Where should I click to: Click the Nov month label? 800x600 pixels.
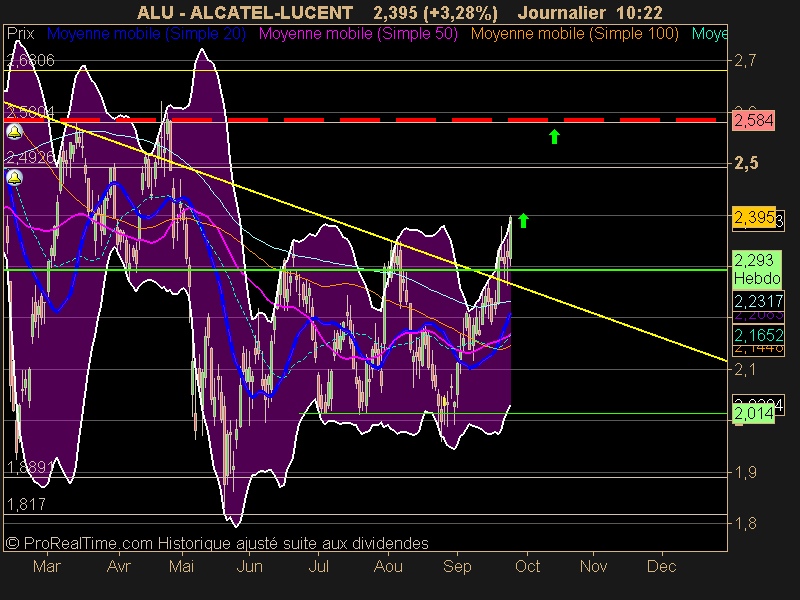tap(593, 566)
